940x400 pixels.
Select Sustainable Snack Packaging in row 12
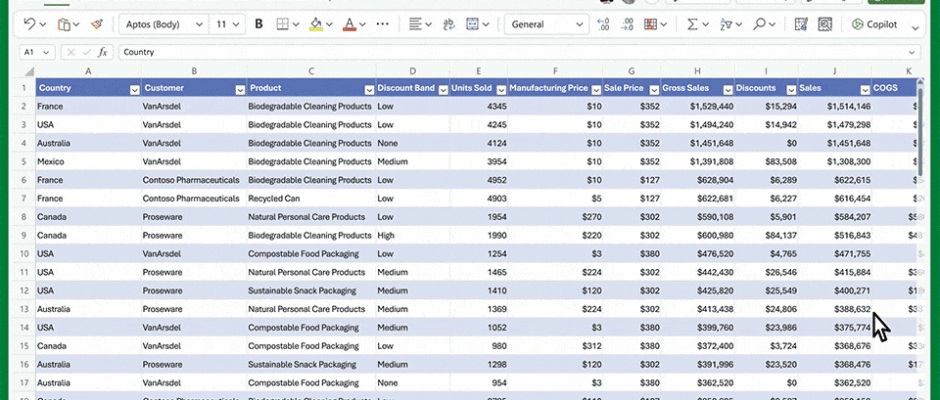click(x=311, y=291)
